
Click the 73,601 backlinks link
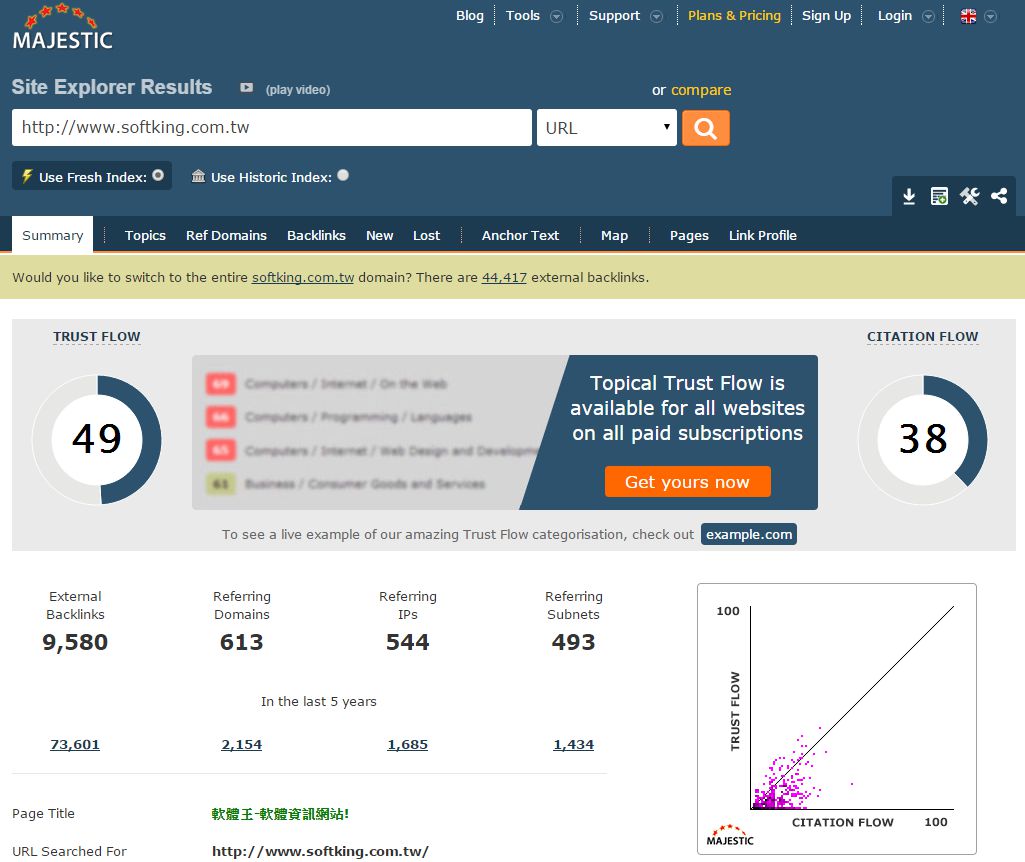[x=75, y=744]
